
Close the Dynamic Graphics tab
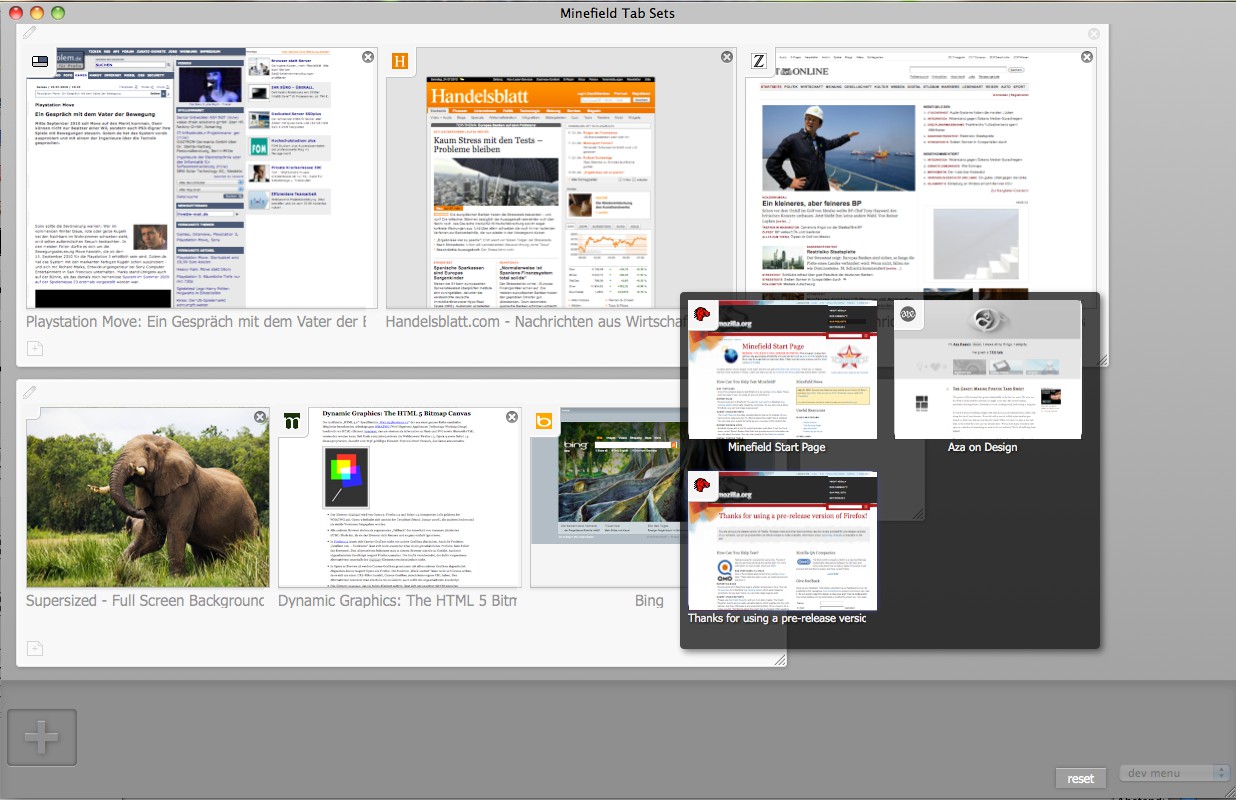(x=512, y=417)
